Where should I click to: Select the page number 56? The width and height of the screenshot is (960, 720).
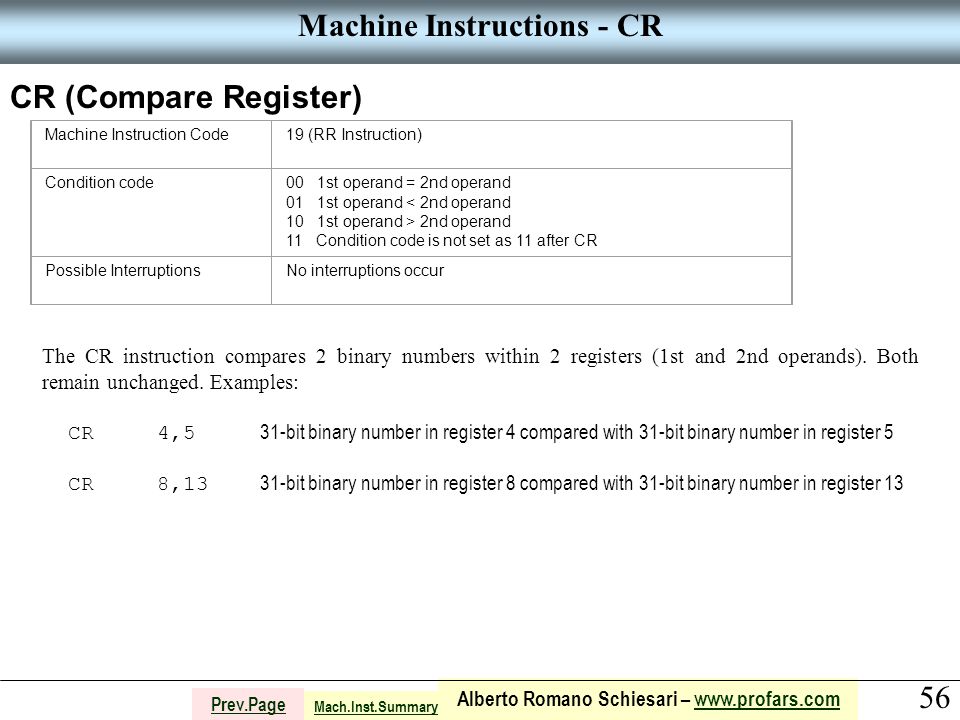click(x=934, y=697)
